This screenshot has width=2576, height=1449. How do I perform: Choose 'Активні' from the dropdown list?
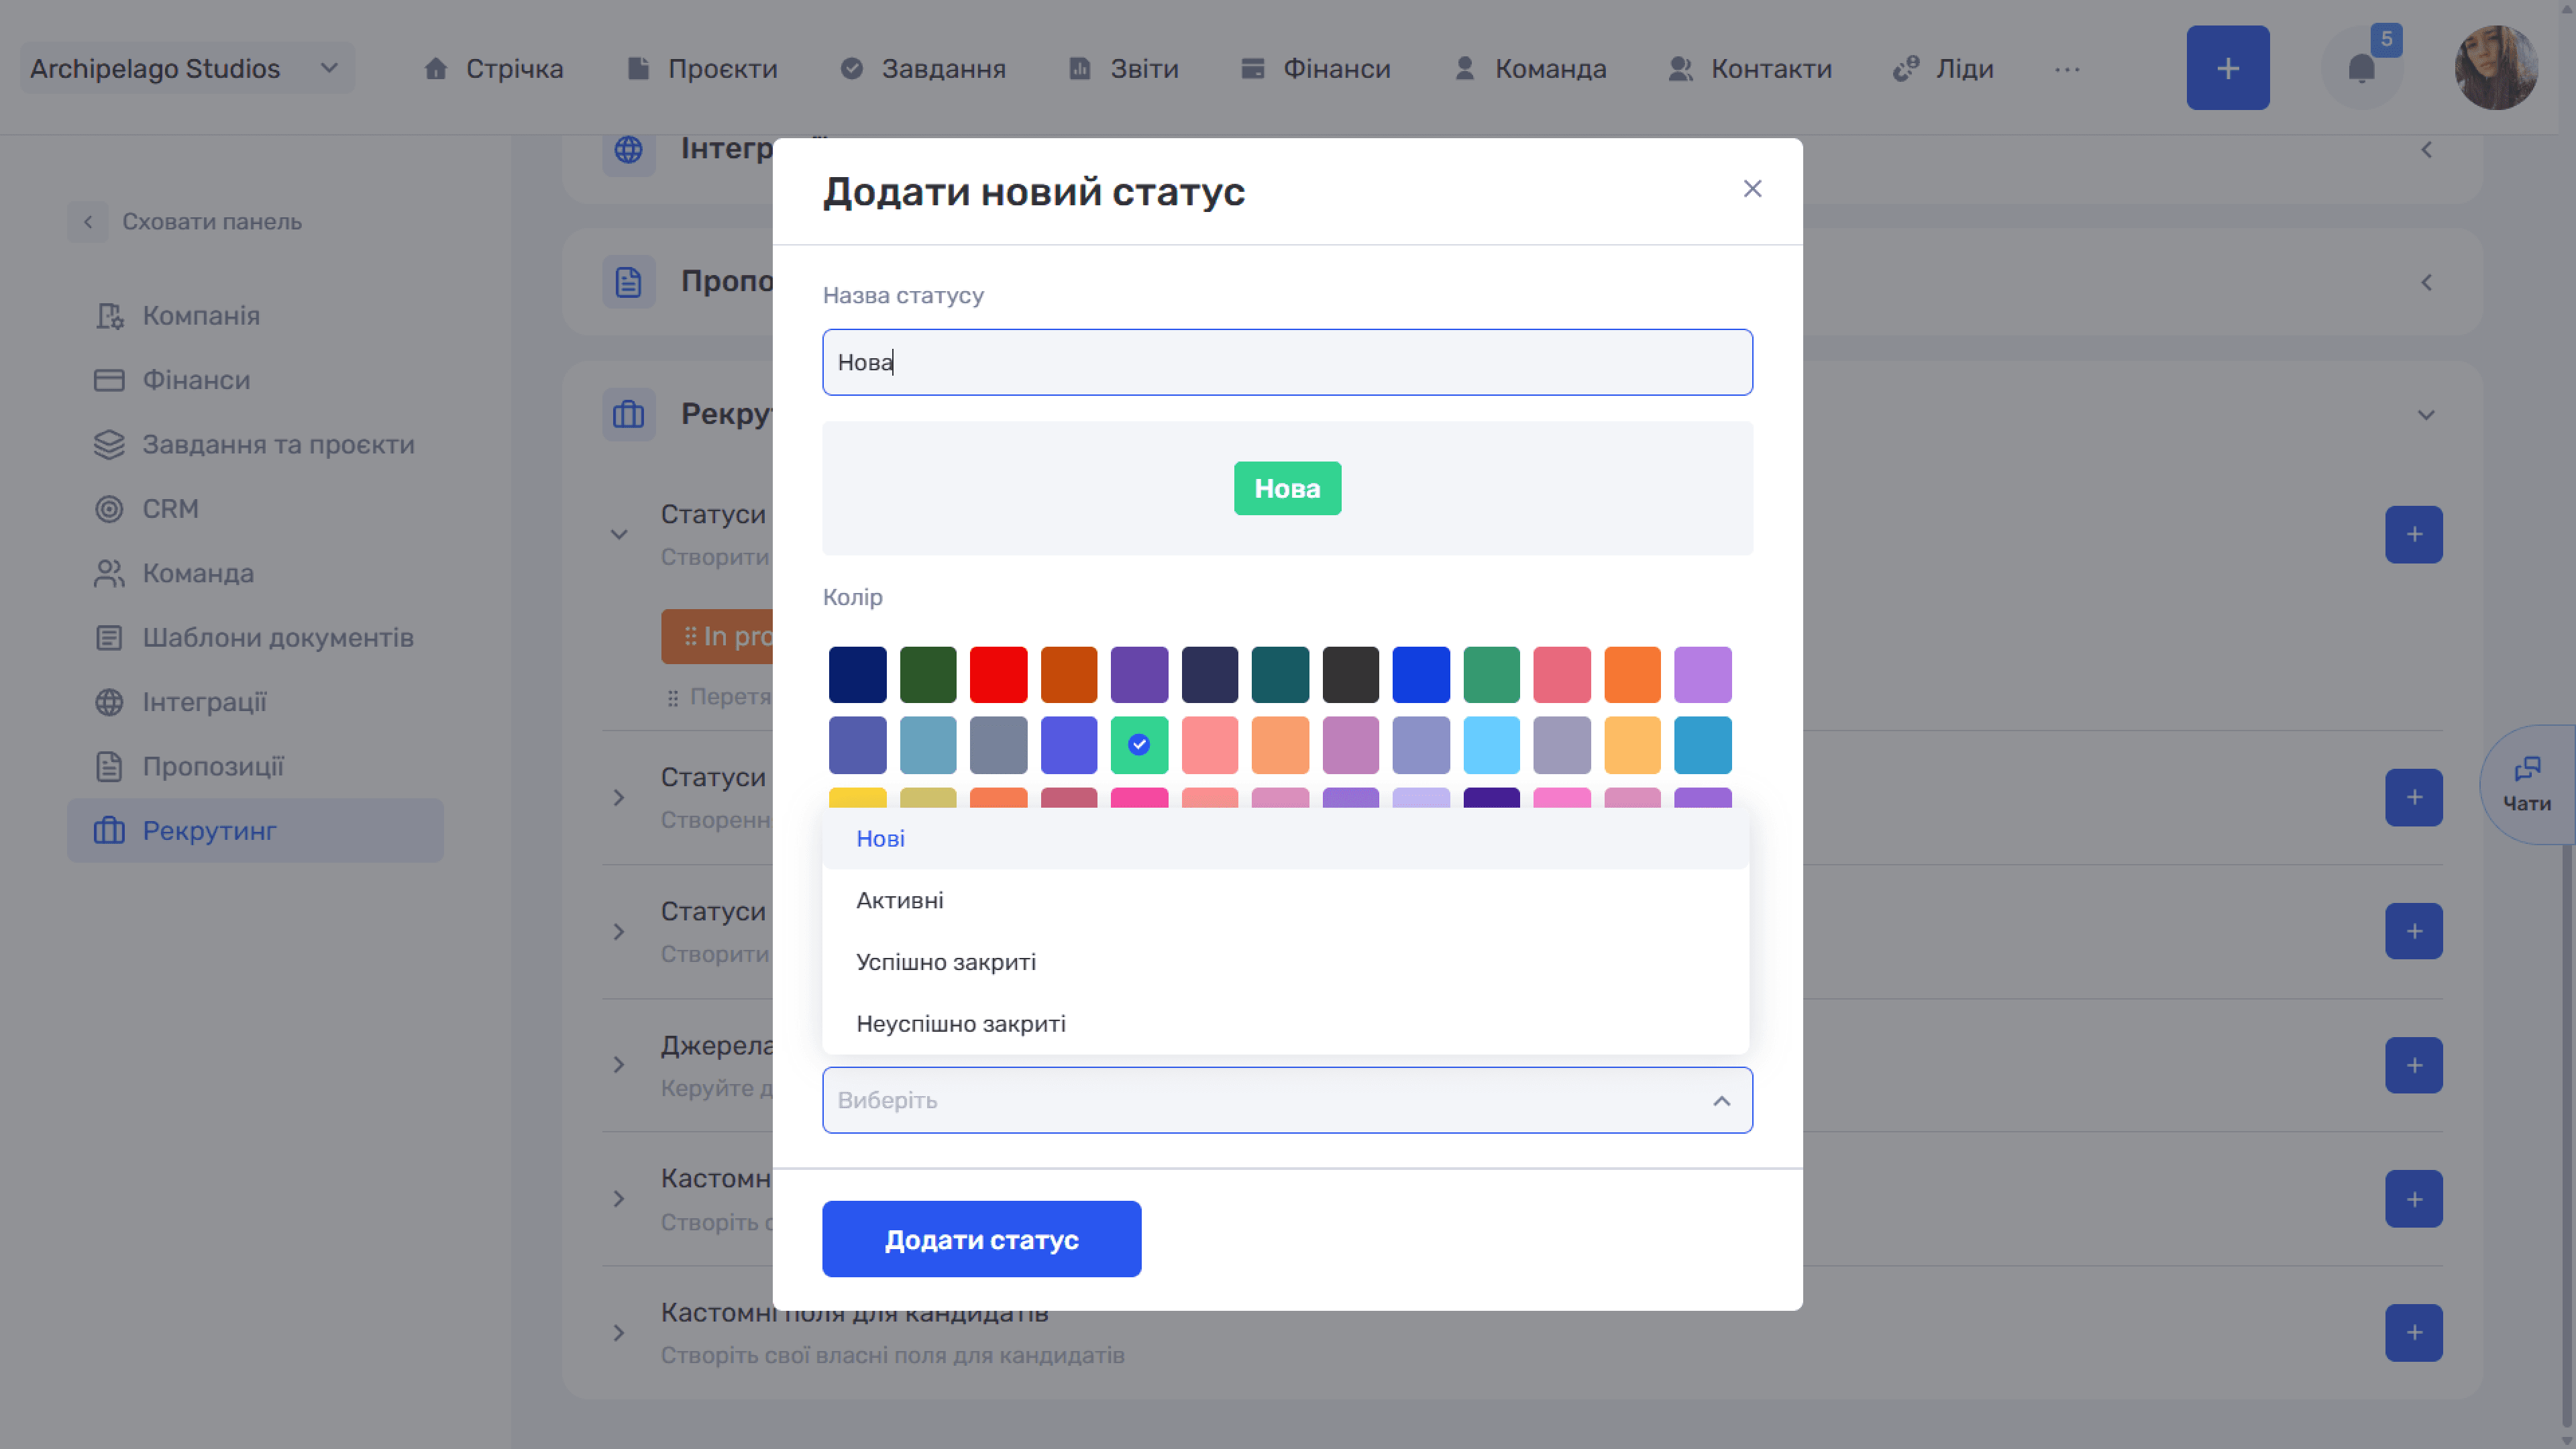point(1285,900)
